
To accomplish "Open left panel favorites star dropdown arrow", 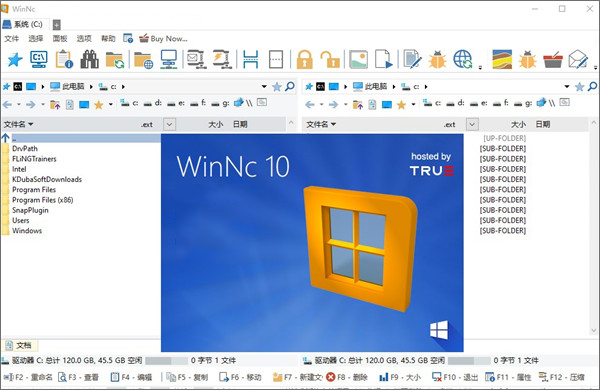I will pos(111,104).
